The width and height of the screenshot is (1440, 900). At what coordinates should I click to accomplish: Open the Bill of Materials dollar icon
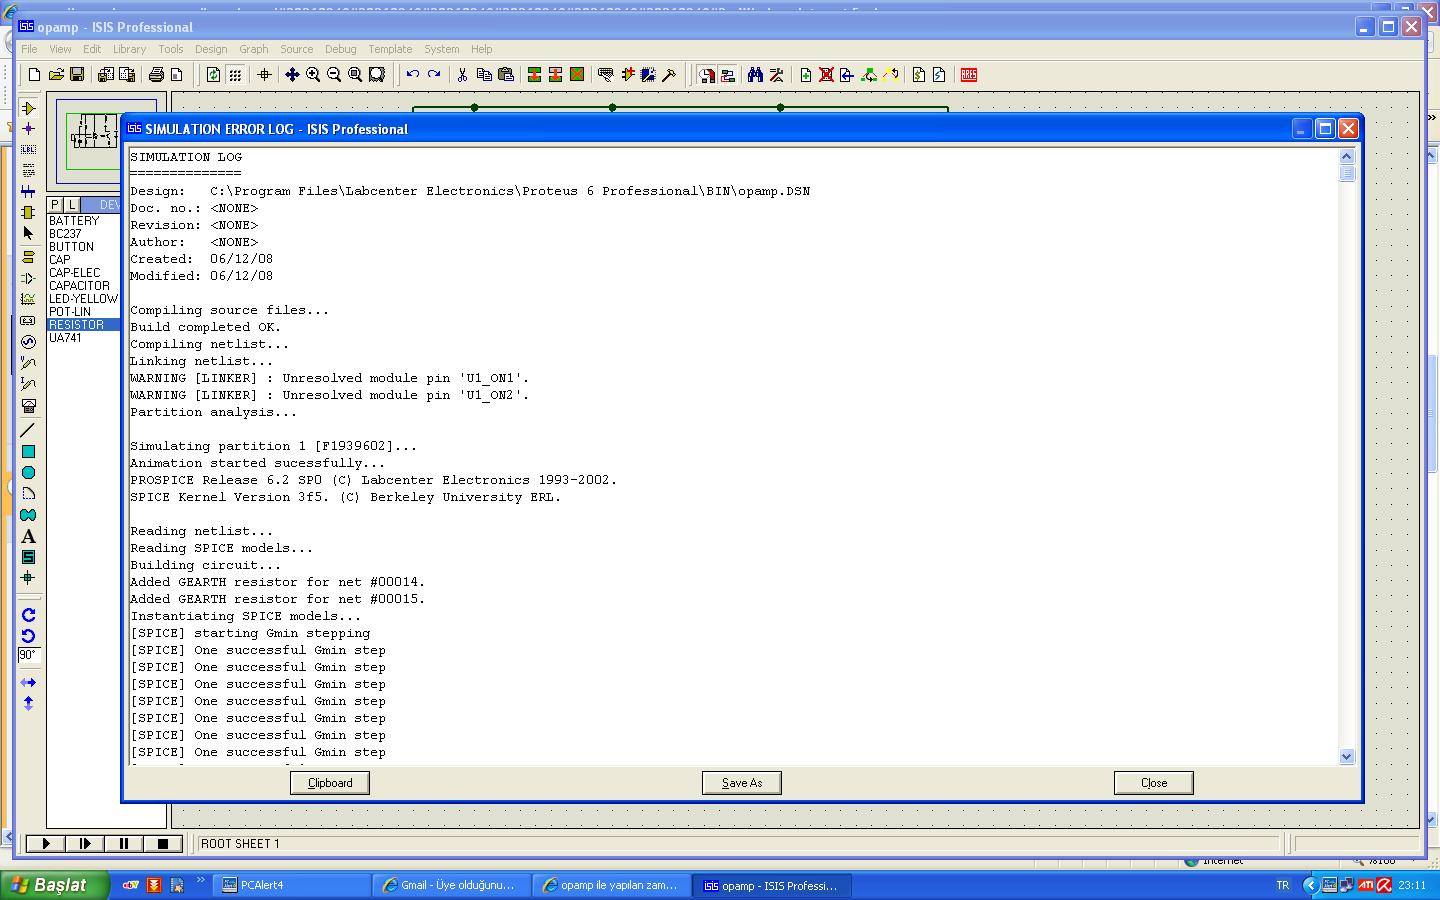(x=918, y=75)
